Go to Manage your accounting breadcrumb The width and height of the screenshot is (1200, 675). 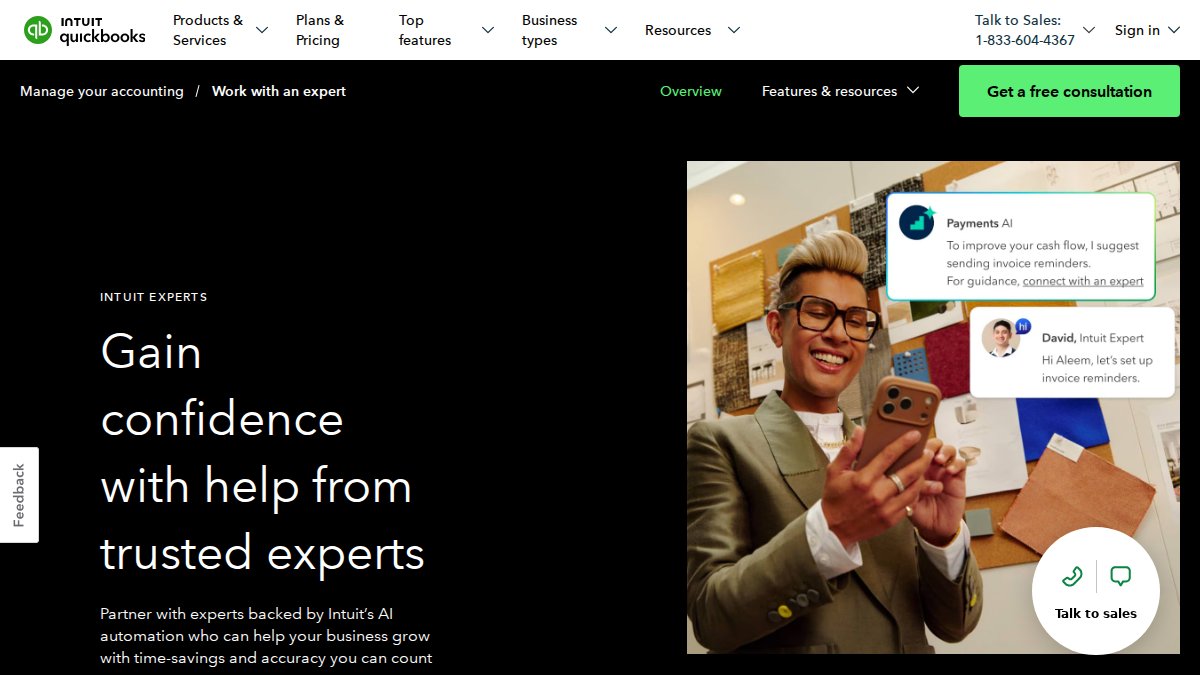pos(102,91)
